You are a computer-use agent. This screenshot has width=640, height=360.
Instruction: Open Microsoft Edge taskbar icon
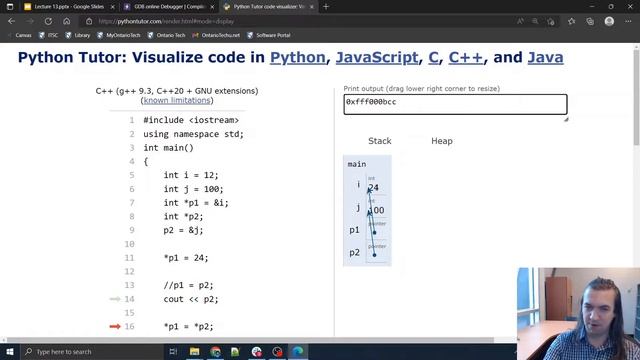(298, 351)
